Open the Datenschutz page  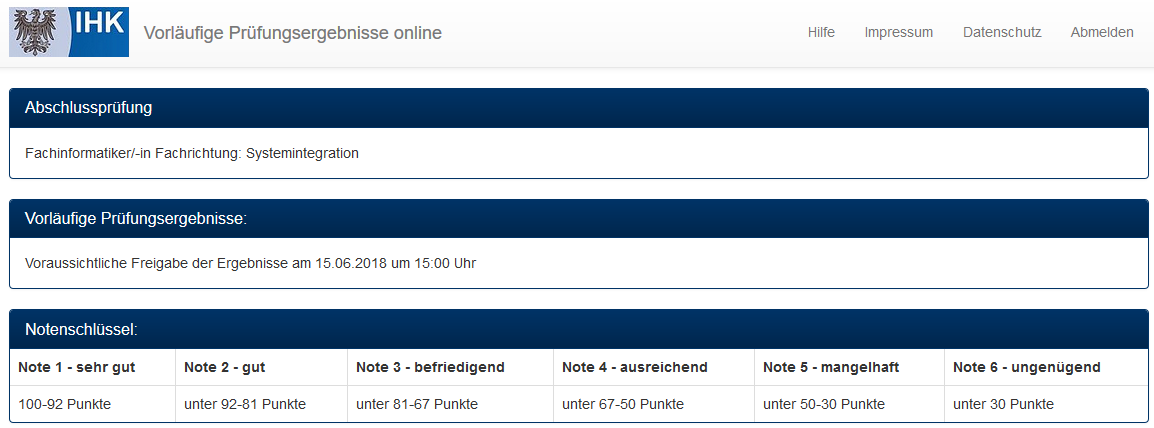tap(1001, 32)
